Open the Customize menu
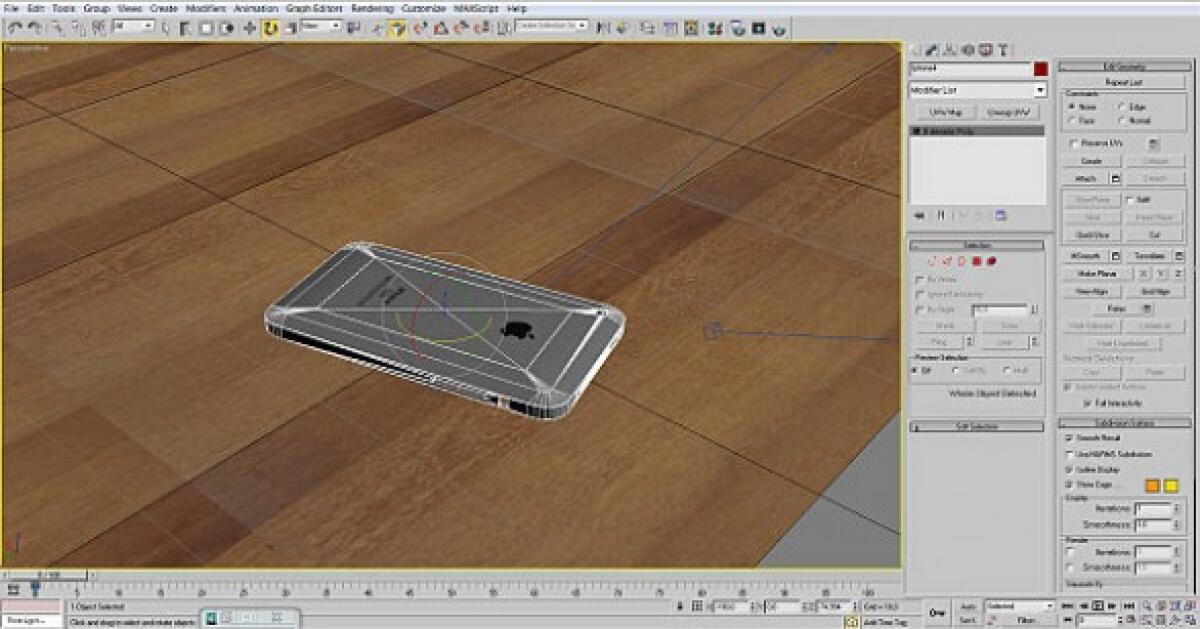The image size is (1200, 629). 424,8
